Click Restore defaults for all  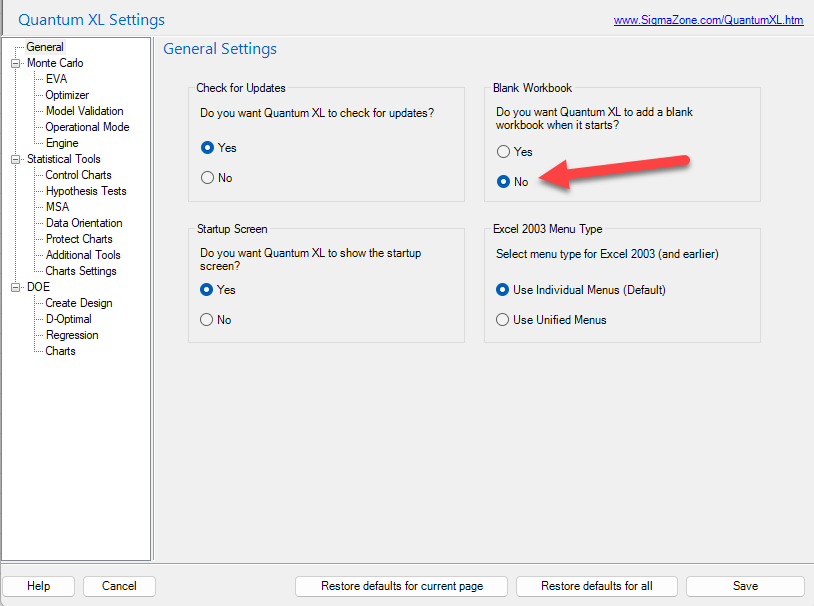[596, 586]
